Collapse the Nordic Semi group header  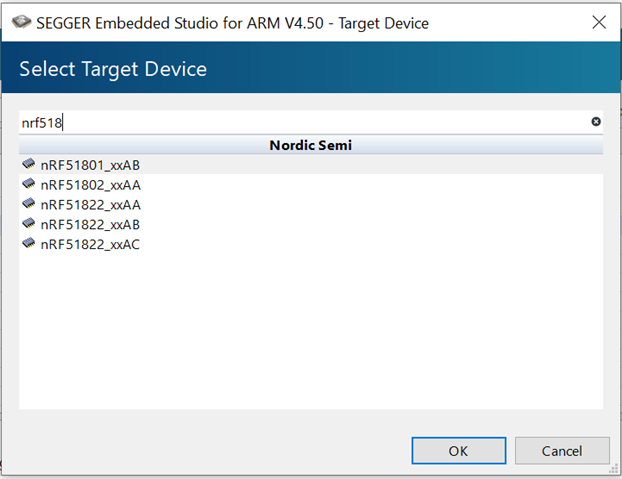coord(311,145)
